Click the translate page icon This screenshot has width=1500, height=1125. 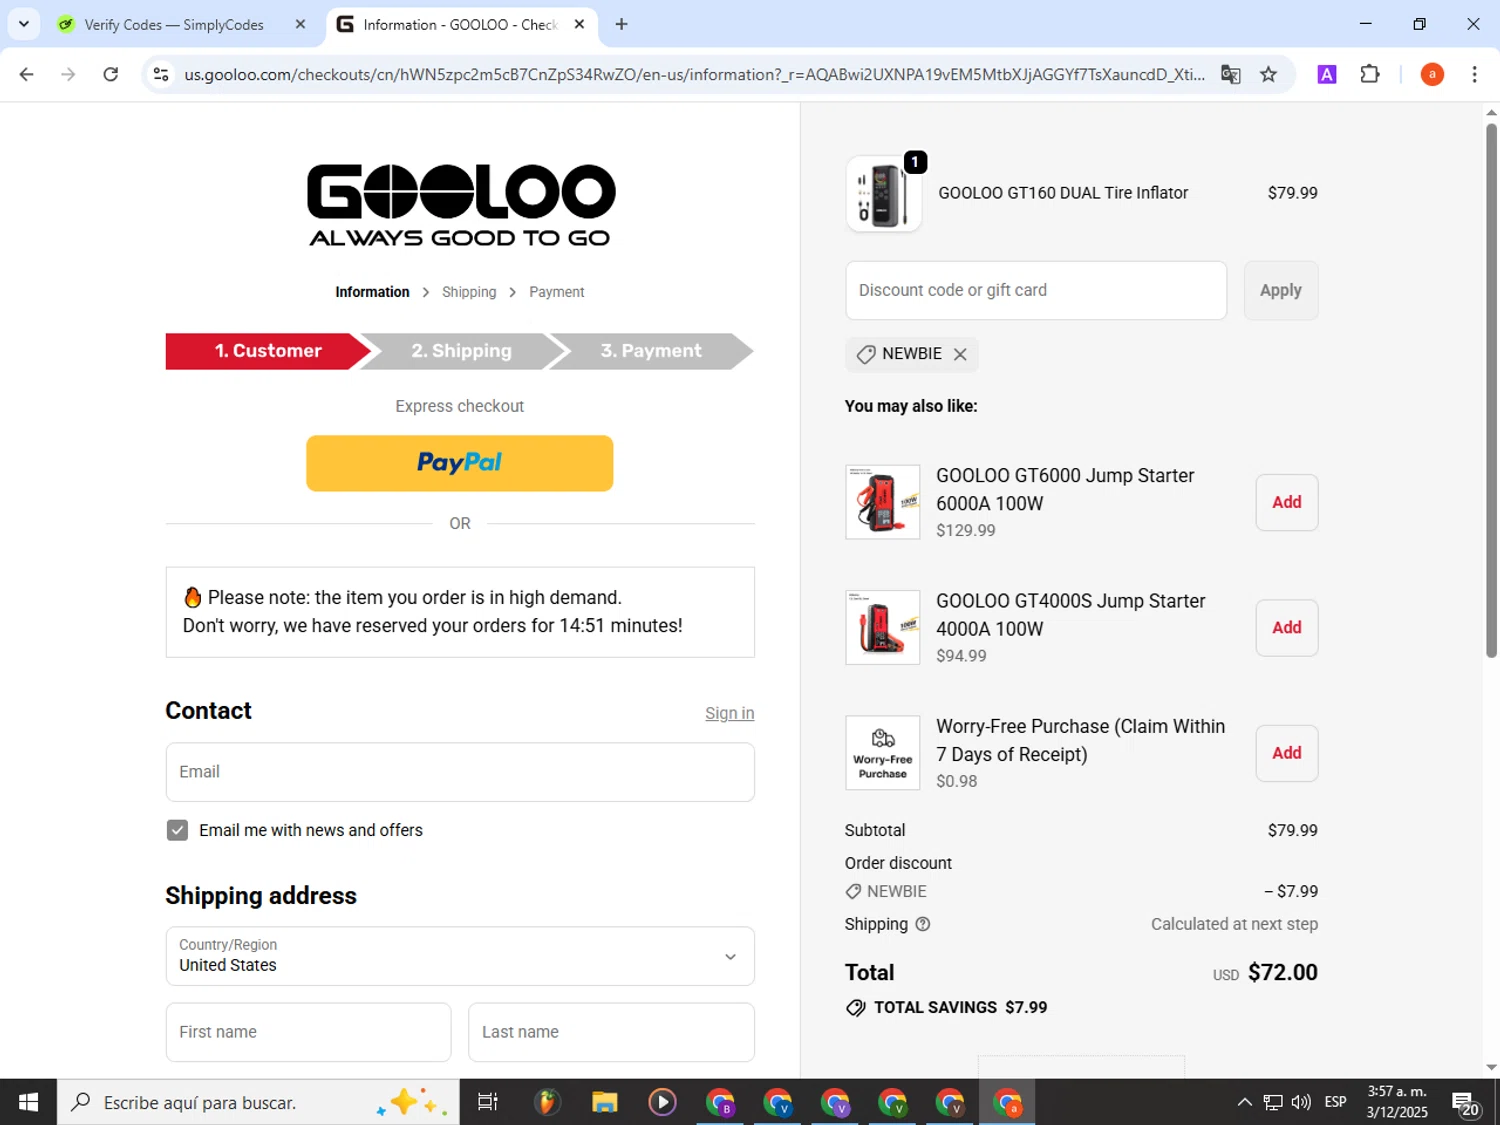pyautogui.click(x=1231, y=74)
